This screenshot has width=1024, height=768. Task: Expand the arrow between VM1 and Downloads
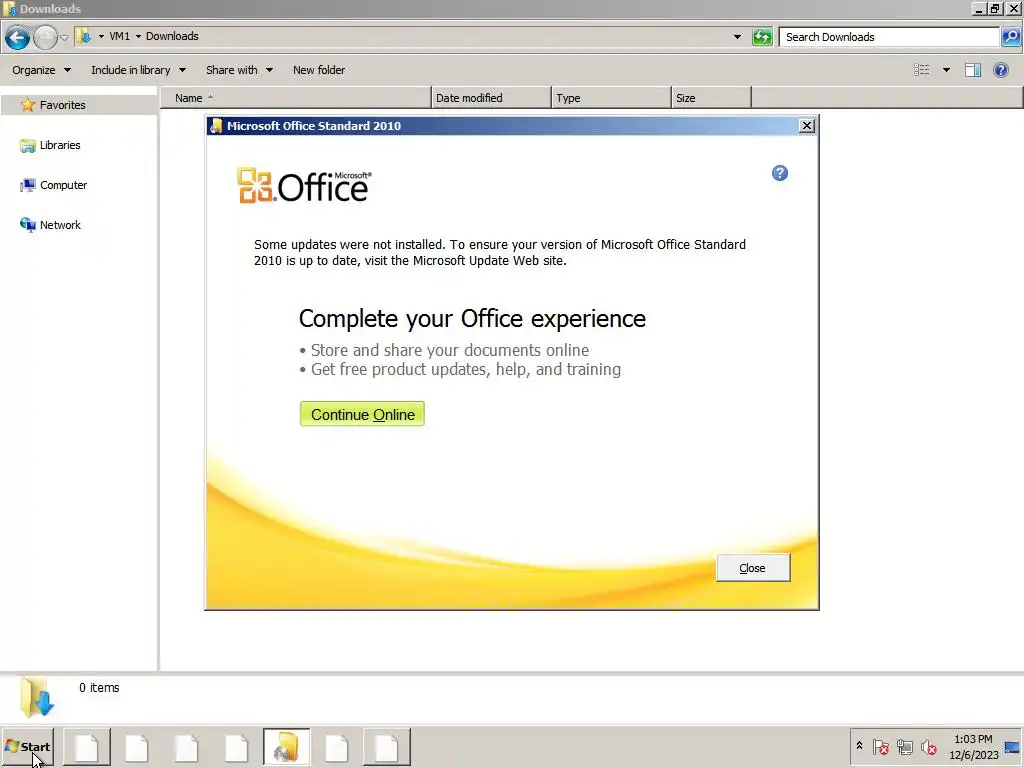[138, 36]
